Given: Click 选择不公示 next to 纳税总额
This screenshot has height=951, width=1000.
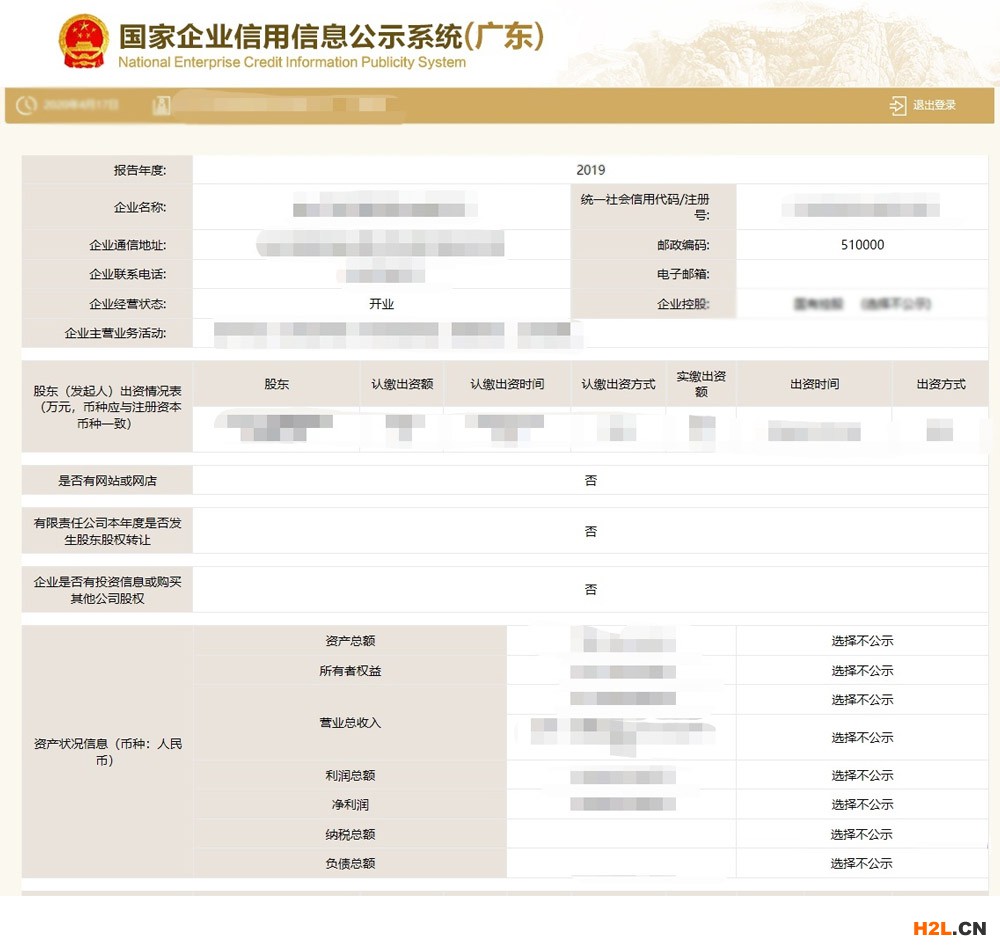Looking at the screenshot, I should click(x=861, y=834).
